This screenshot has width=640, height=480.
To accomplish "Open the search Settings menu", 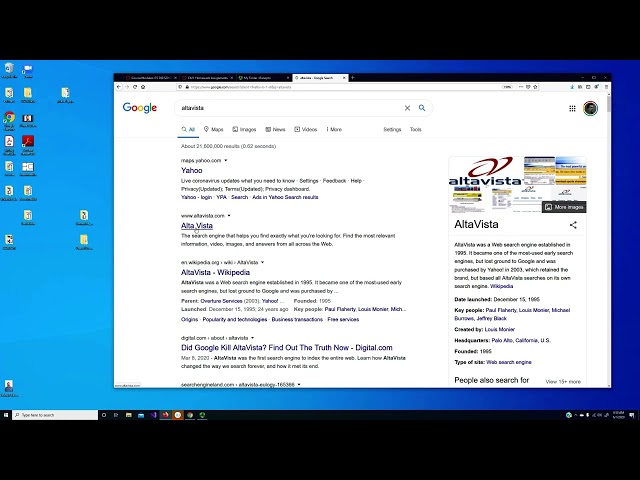I will pyautogui.click(x=392, y=129).
